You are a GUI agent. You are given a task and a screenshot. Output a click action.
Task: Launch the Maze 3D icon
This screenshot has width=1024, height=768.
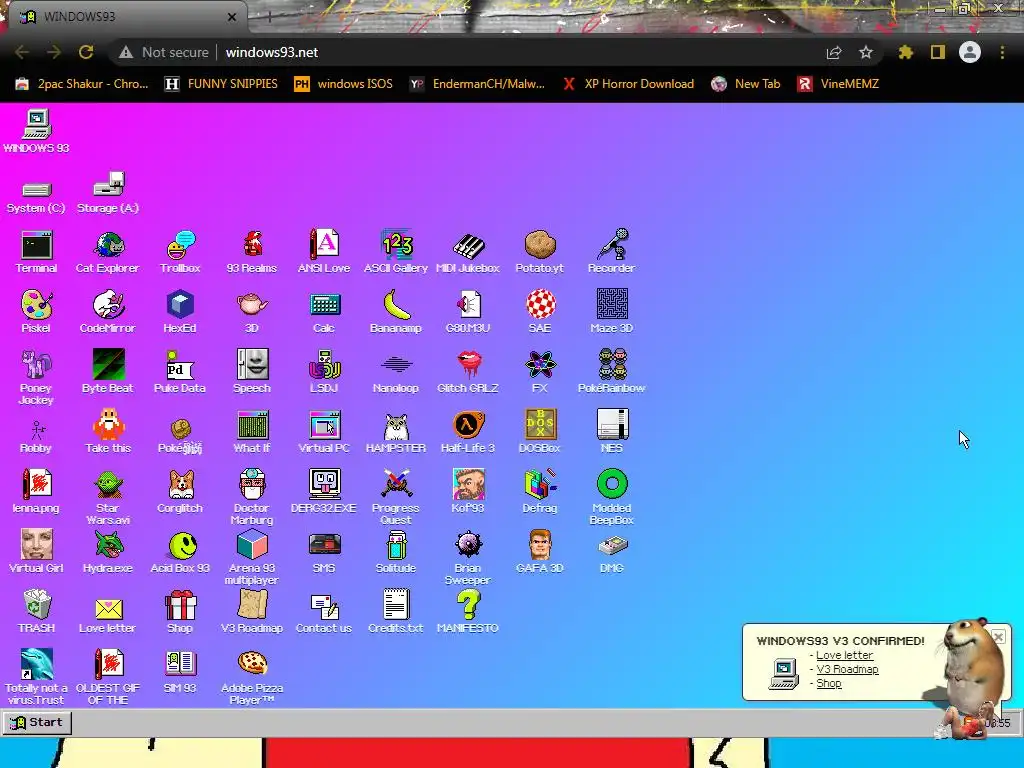coord(612,312)
